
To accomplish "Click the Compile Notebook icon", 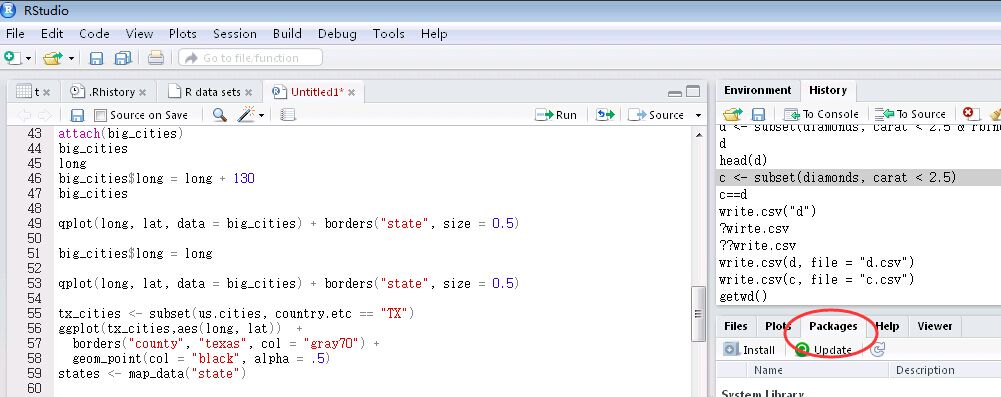I will tap(288, 115).
